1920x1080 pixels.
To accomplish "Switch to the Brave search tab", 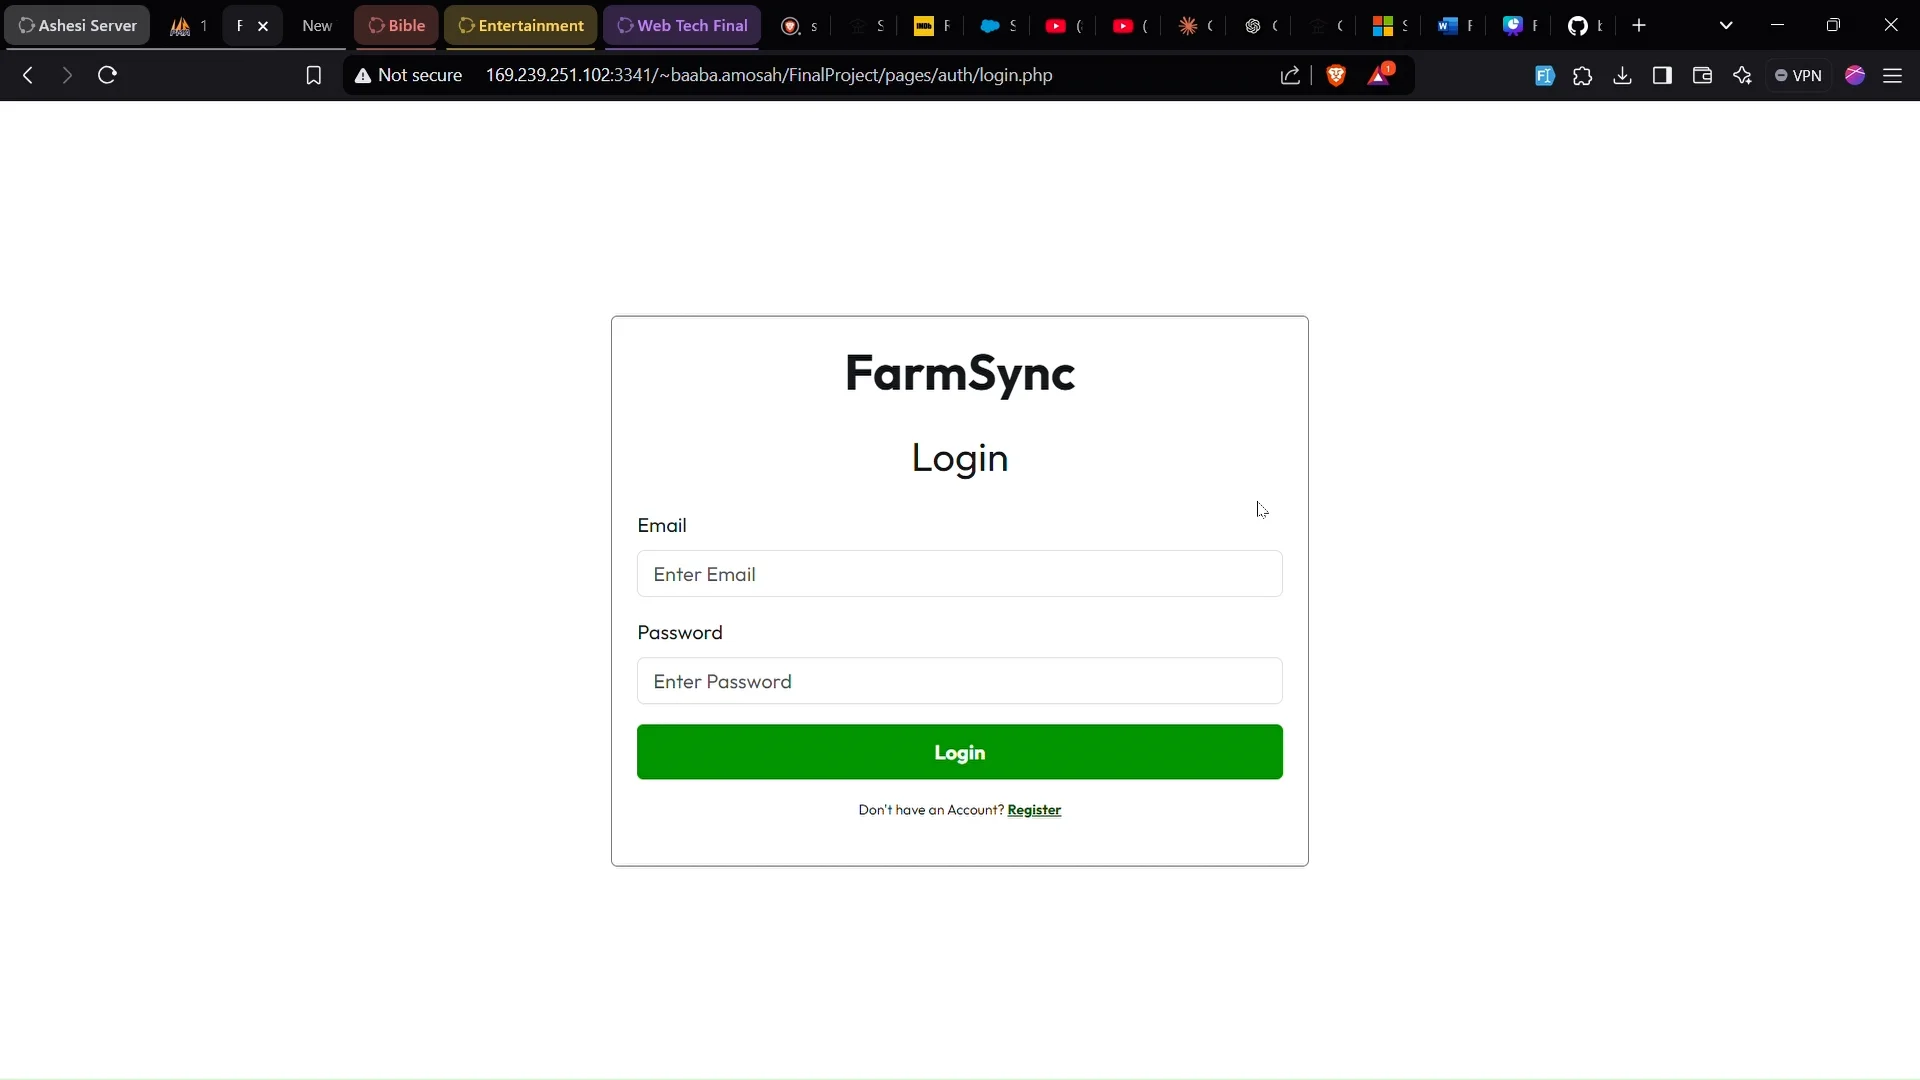I will pos(799,26).
